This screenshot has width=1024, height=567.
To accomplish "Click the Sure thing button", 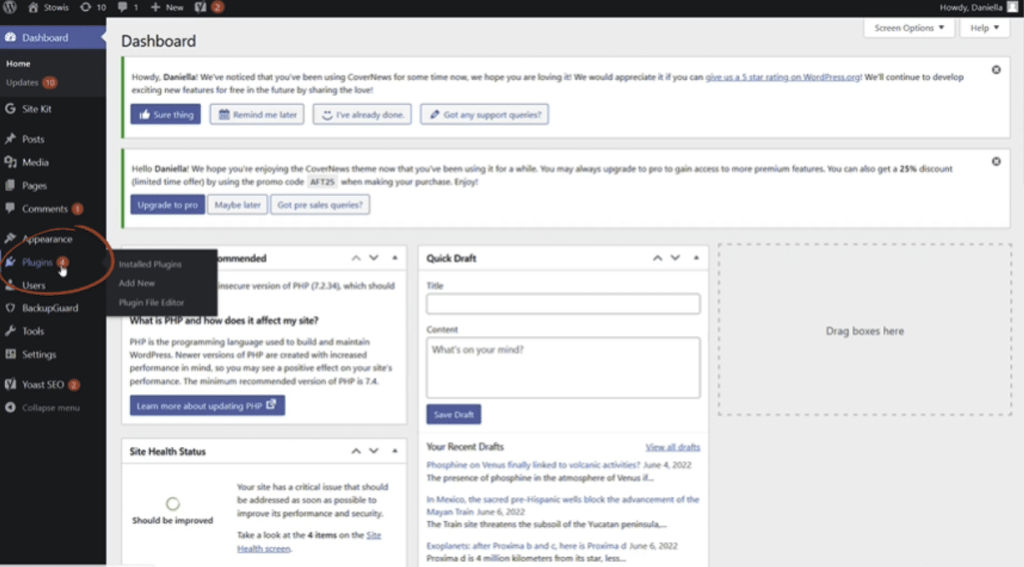I will [x=165, y=114].
